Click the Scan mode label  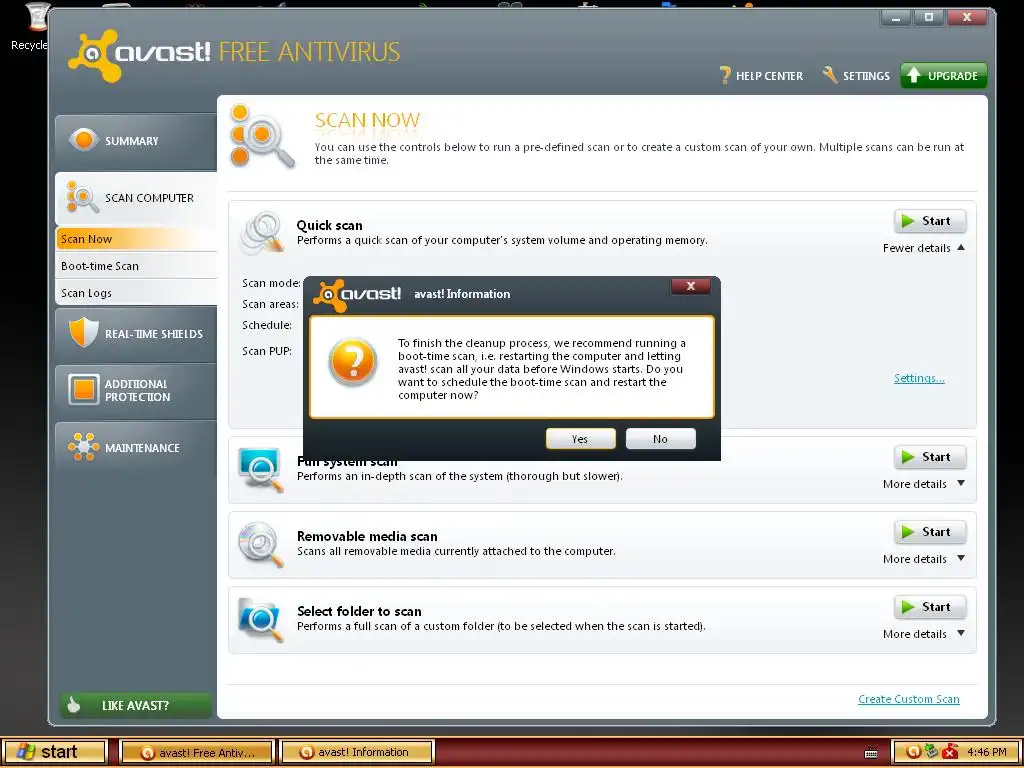[271, 283]
